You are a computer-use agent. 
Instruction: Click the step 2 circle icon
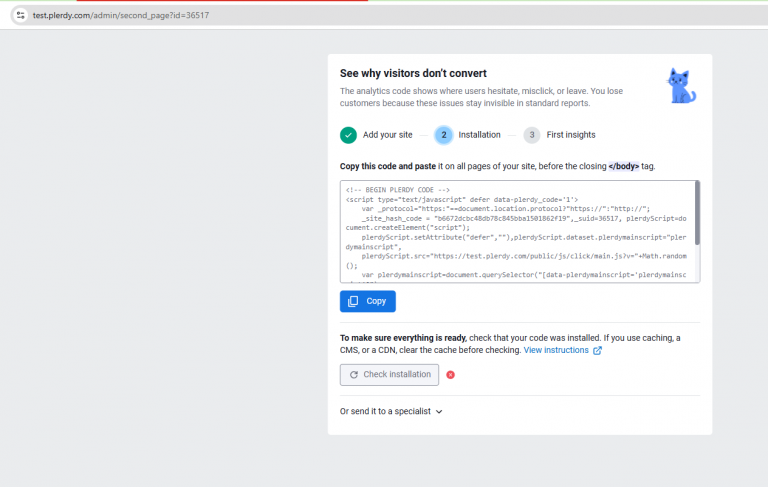[x=444, y=135]
